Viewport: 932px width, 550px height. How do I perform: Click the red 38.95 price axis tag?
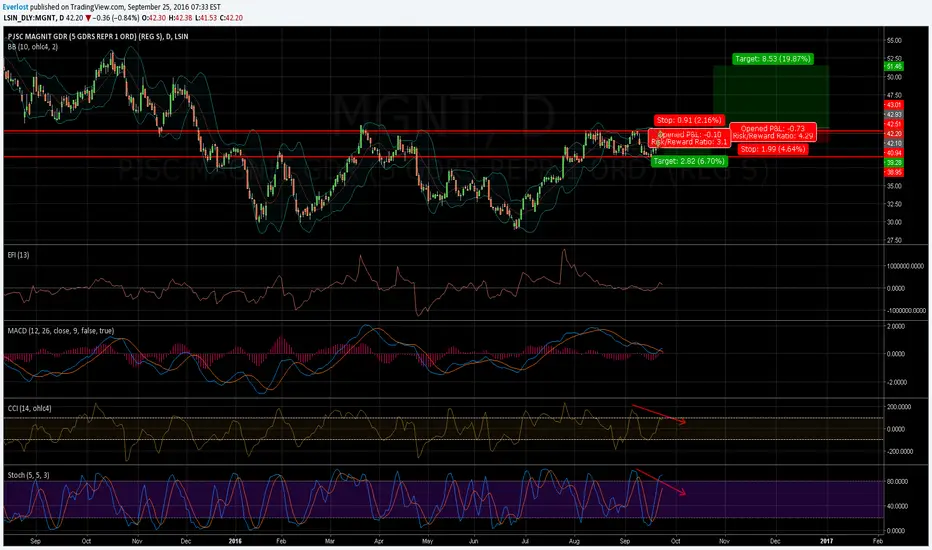coord(894,172)
